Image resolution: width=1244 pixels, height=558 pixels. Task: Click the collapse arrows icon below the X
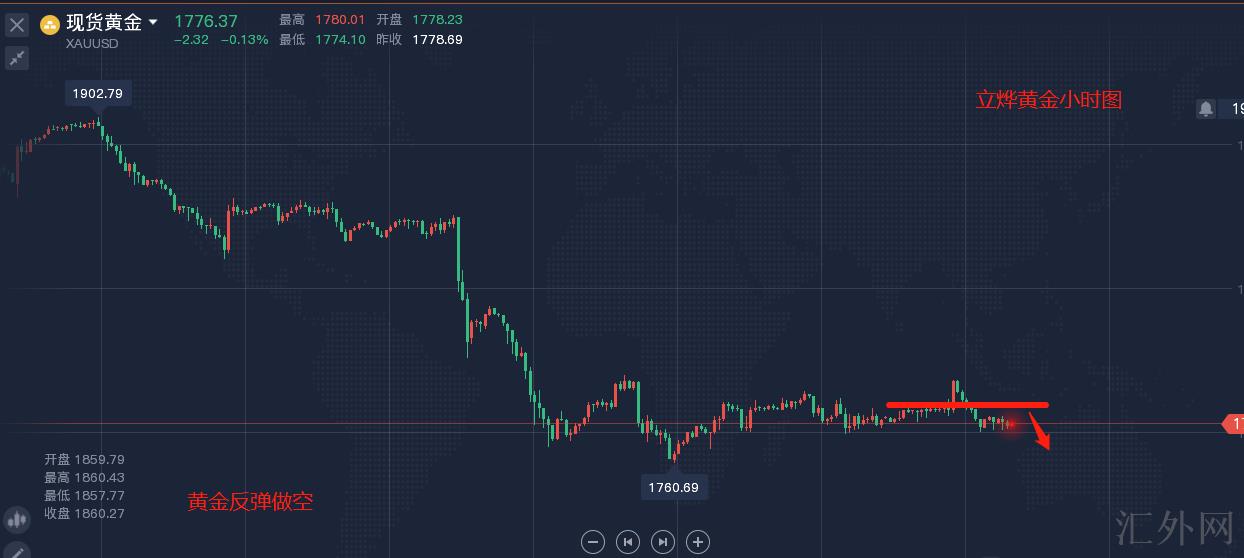pyautogui.click(x=17, y=58)
